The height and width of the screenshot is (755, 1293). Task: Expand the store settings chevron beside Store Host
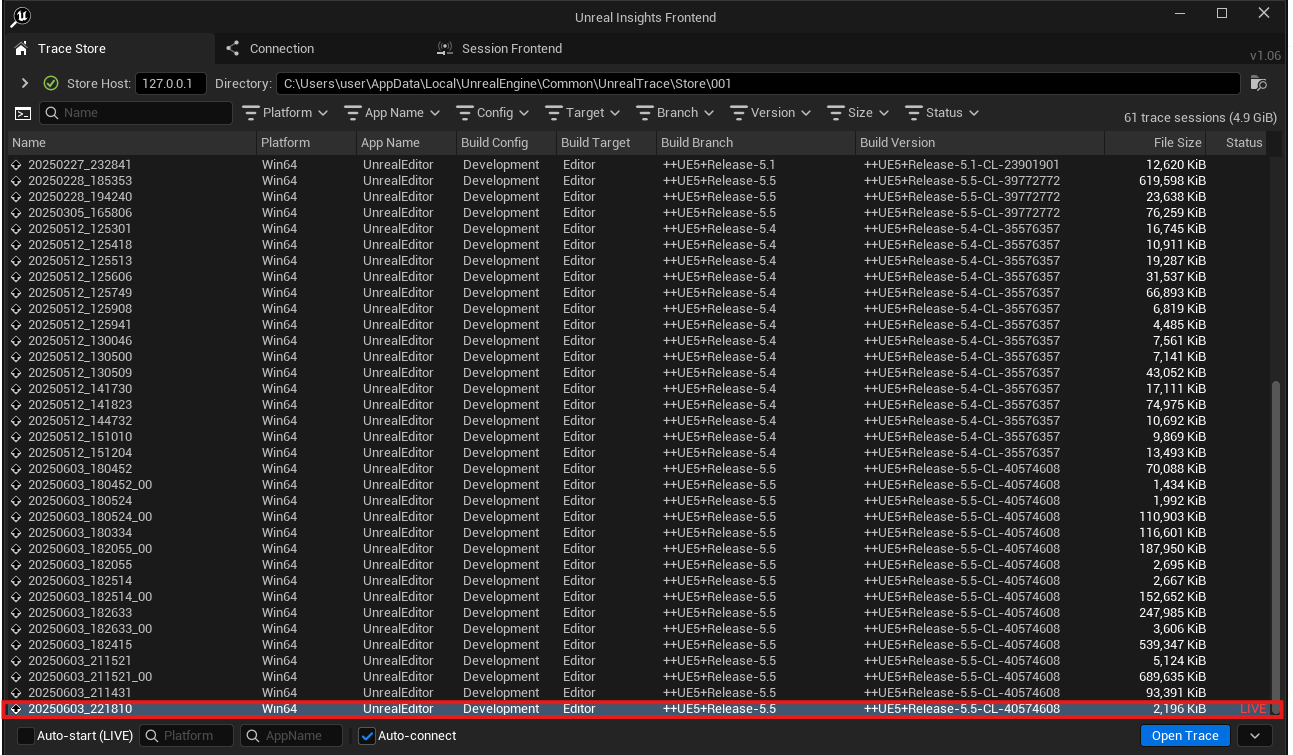[x=25, y=83]
